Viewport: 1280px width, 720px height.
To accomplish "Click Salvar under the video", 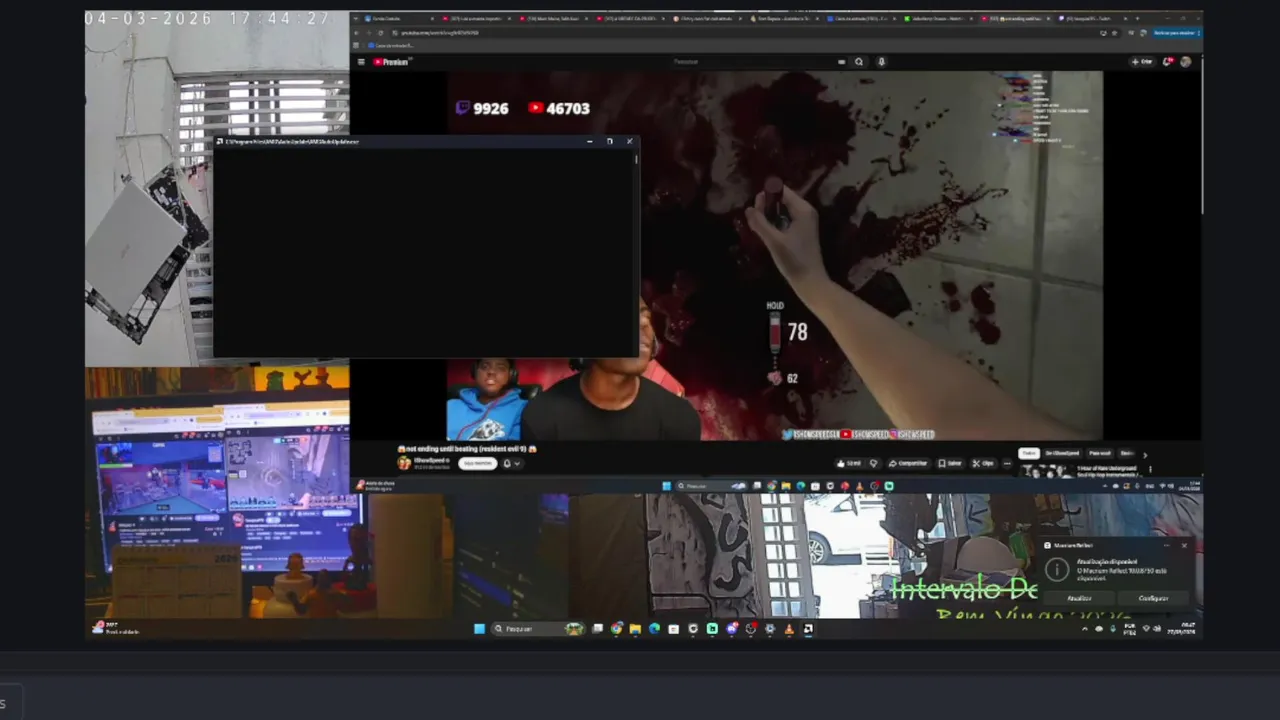I will pos(950,463).
